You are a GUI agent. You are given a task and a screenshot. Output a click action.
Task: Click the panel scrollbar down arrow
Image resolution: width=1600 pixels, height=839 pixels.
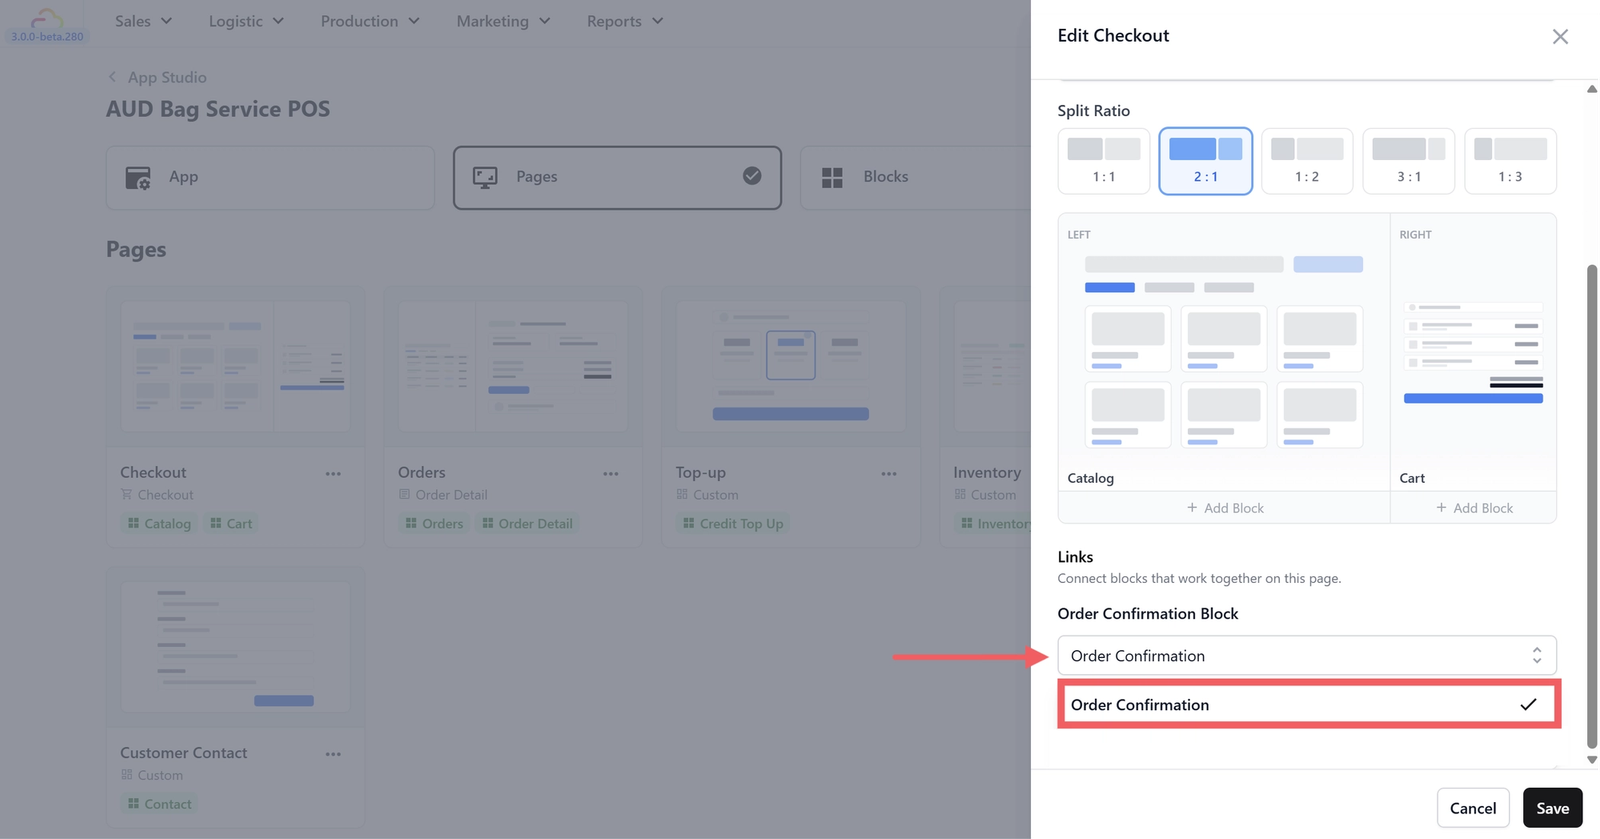point(1592,760)
